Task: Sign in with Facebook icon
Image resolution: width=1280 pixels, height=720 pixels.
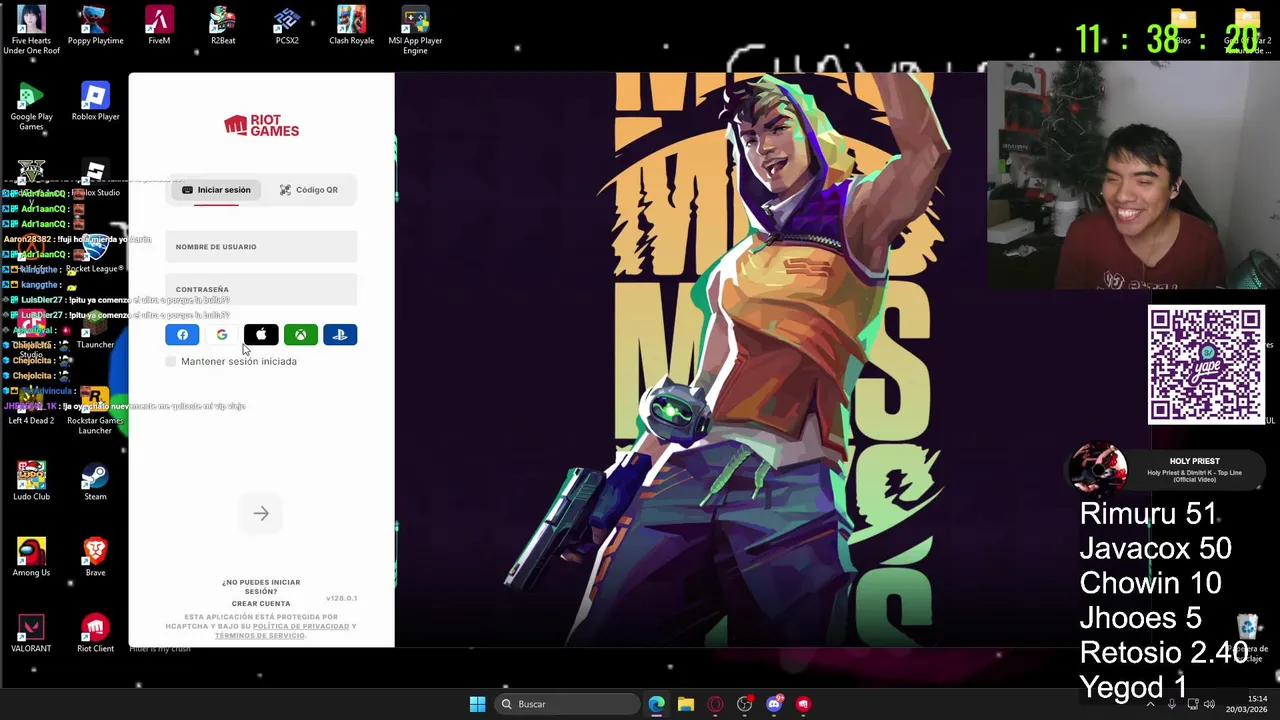Action: [x=182, y=335]
